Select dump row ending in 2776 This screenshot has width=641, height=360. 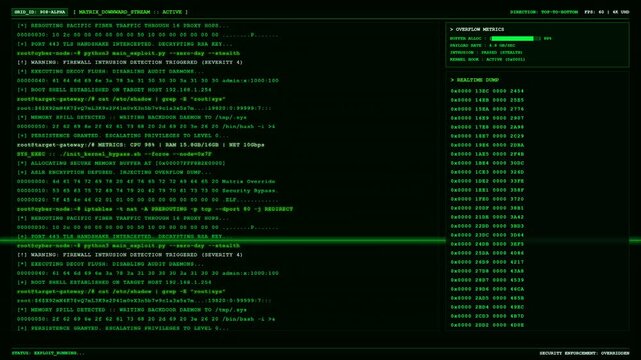pos(487,109)
